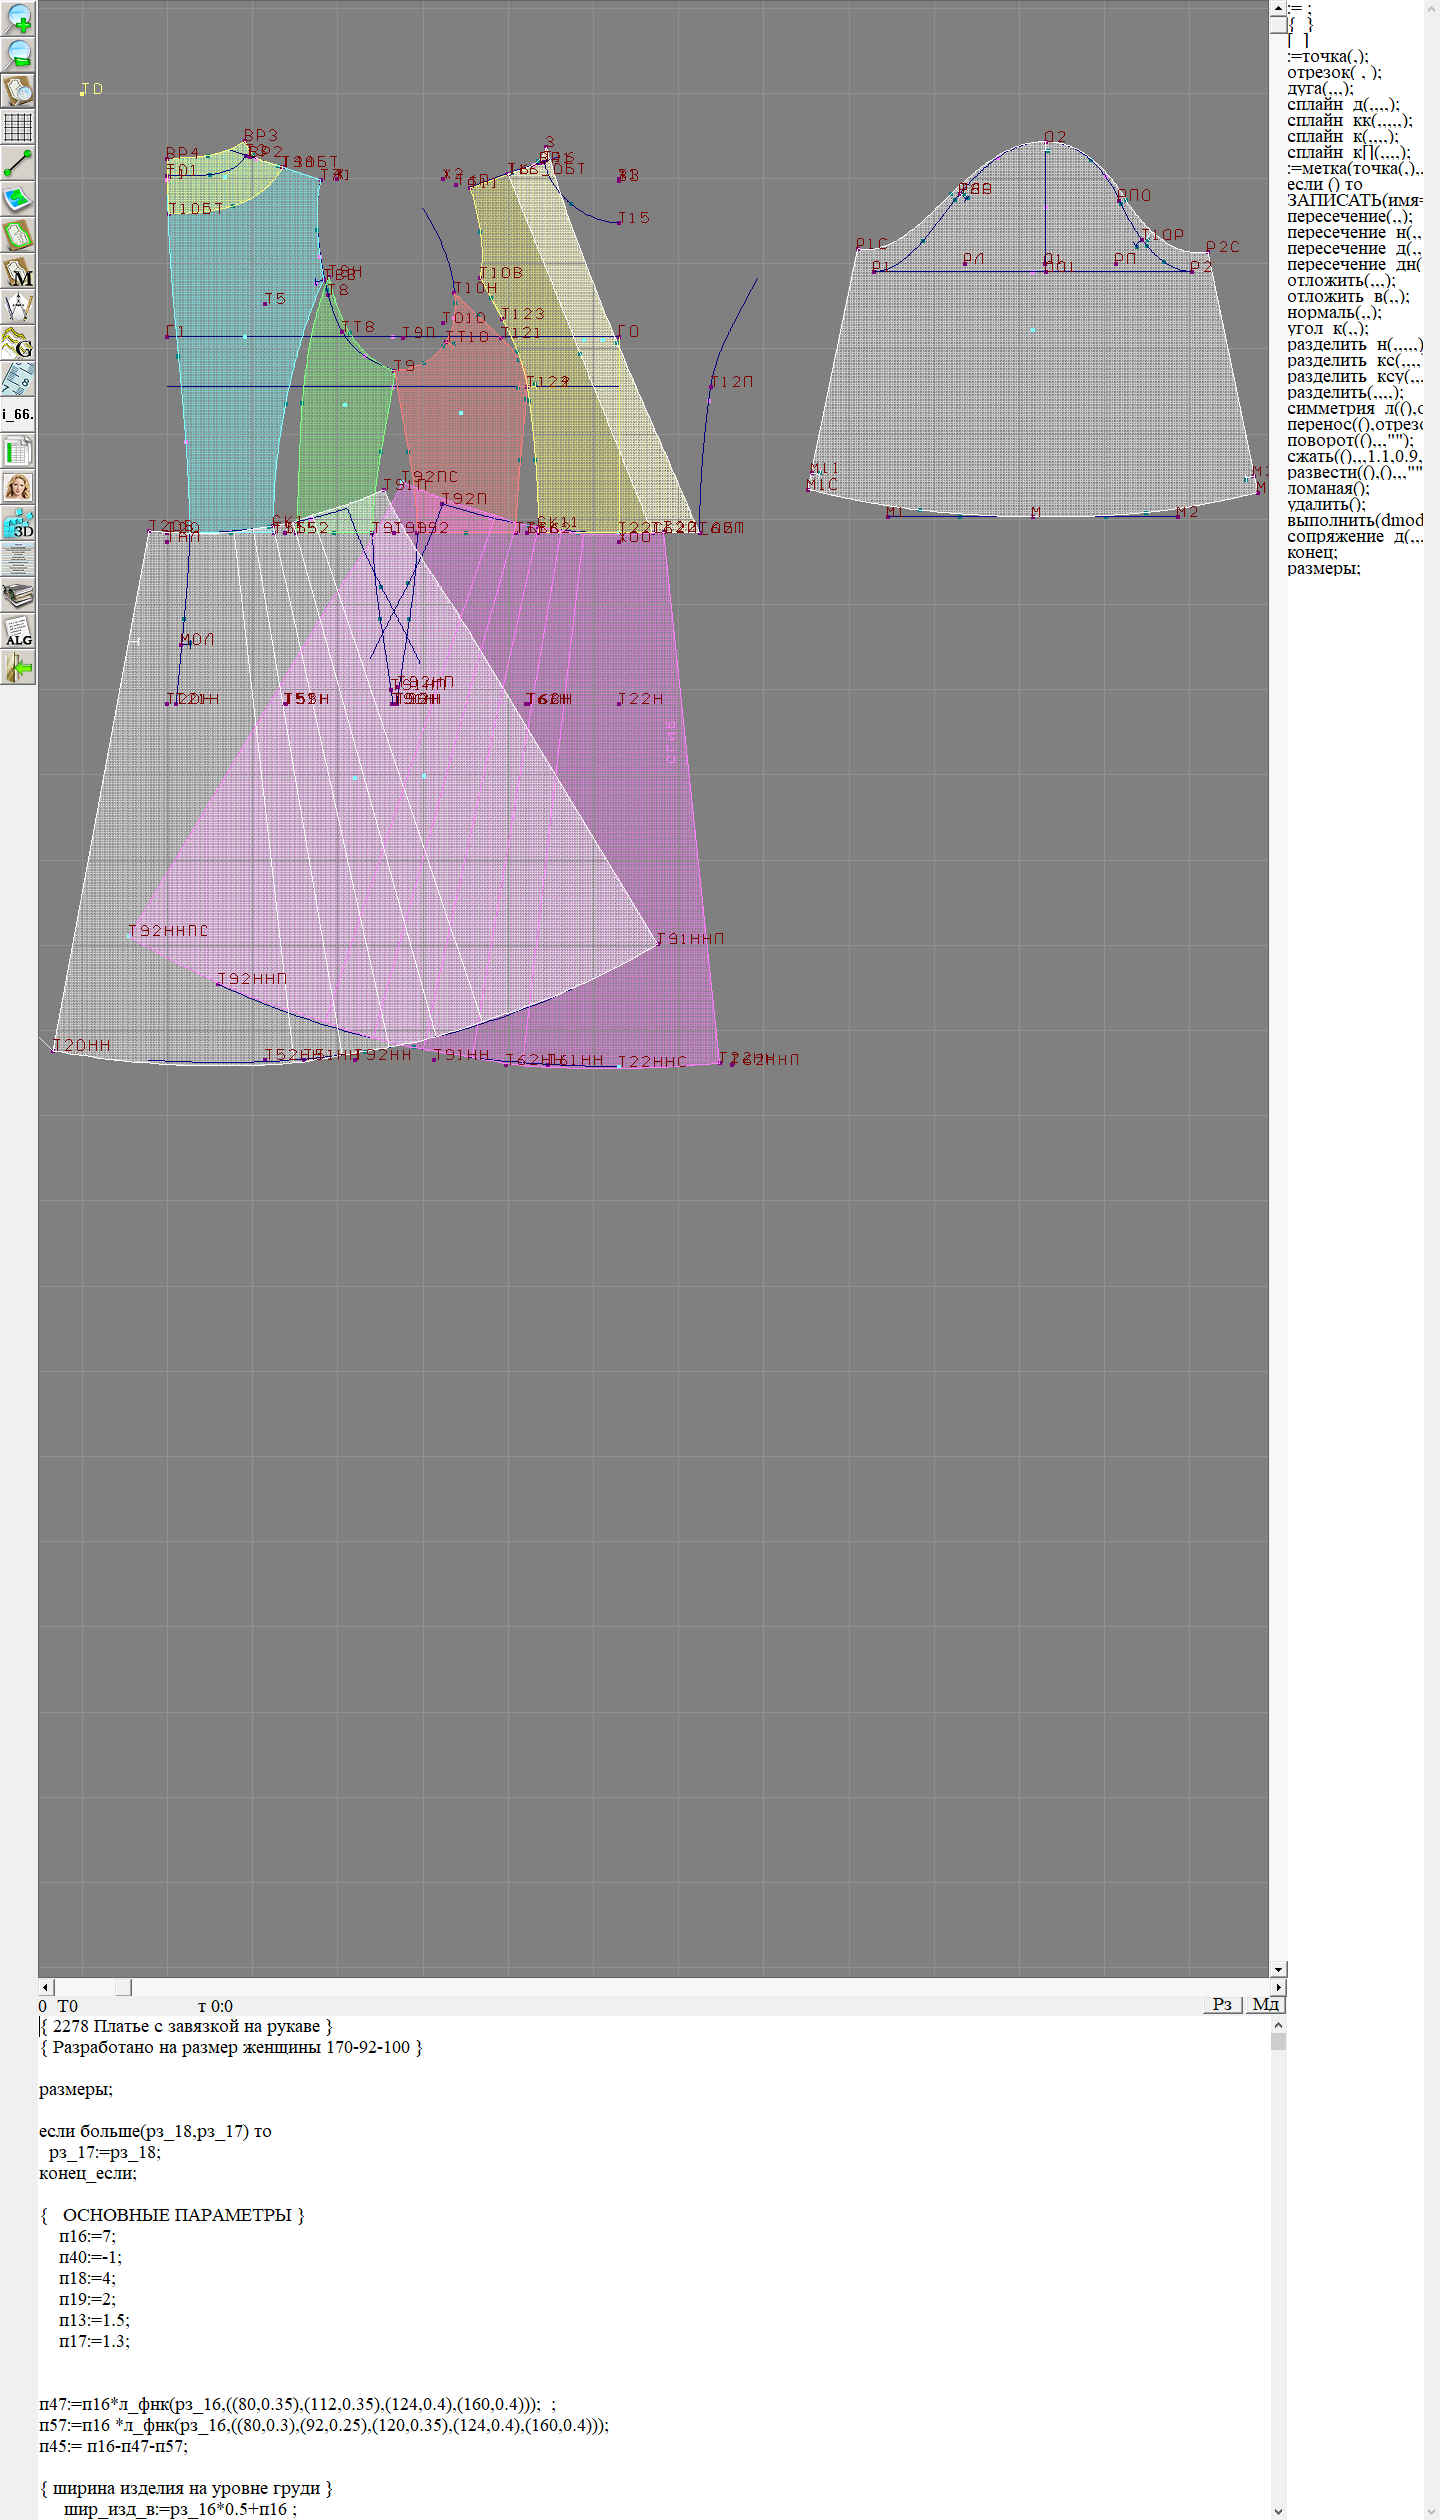The height and width of the screenshot is (2520, 1440).
Task: Click the canvas horizontal scrollbar left arrow
Action: coord(45,1987)
